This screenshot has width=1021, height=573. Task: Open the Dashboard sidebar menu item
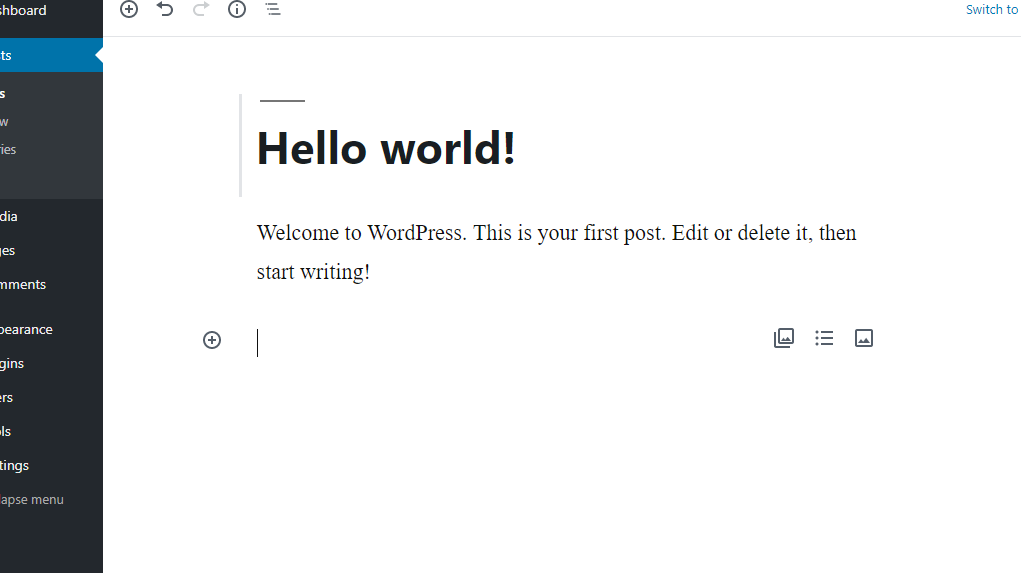point(24,11)
